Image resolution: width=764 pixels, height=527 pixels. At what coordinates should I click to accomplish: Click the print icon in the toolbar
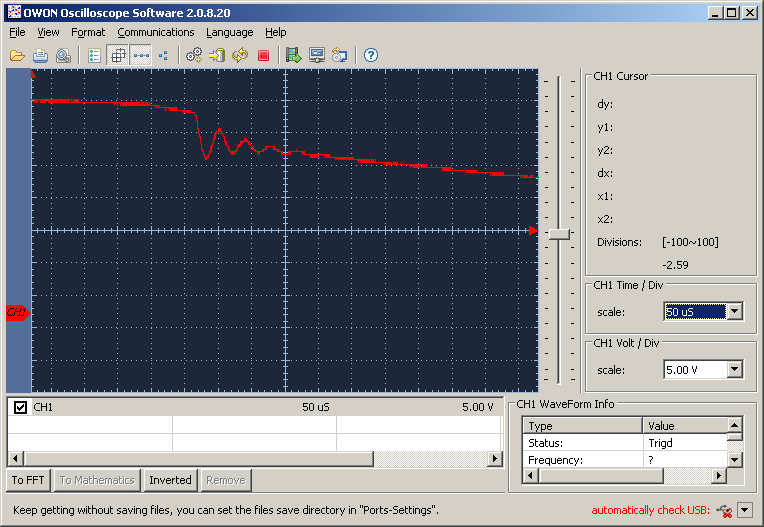click(x=40, y=56)
